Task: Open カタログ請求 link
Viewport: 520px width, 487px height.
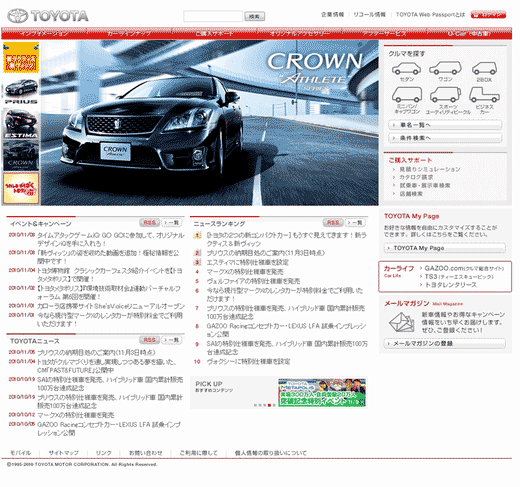Action: 416,177
